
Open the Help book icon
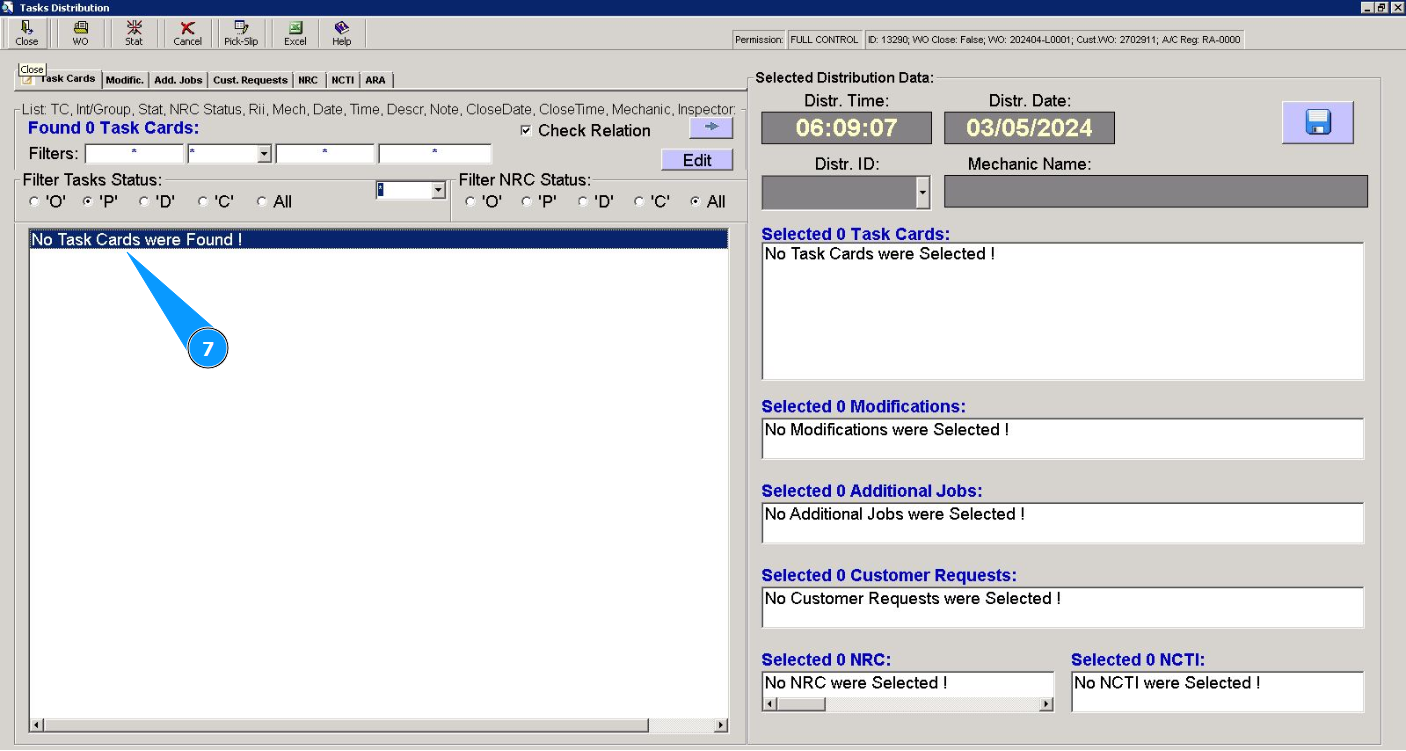pyautogui.click(x=342, y=33)
